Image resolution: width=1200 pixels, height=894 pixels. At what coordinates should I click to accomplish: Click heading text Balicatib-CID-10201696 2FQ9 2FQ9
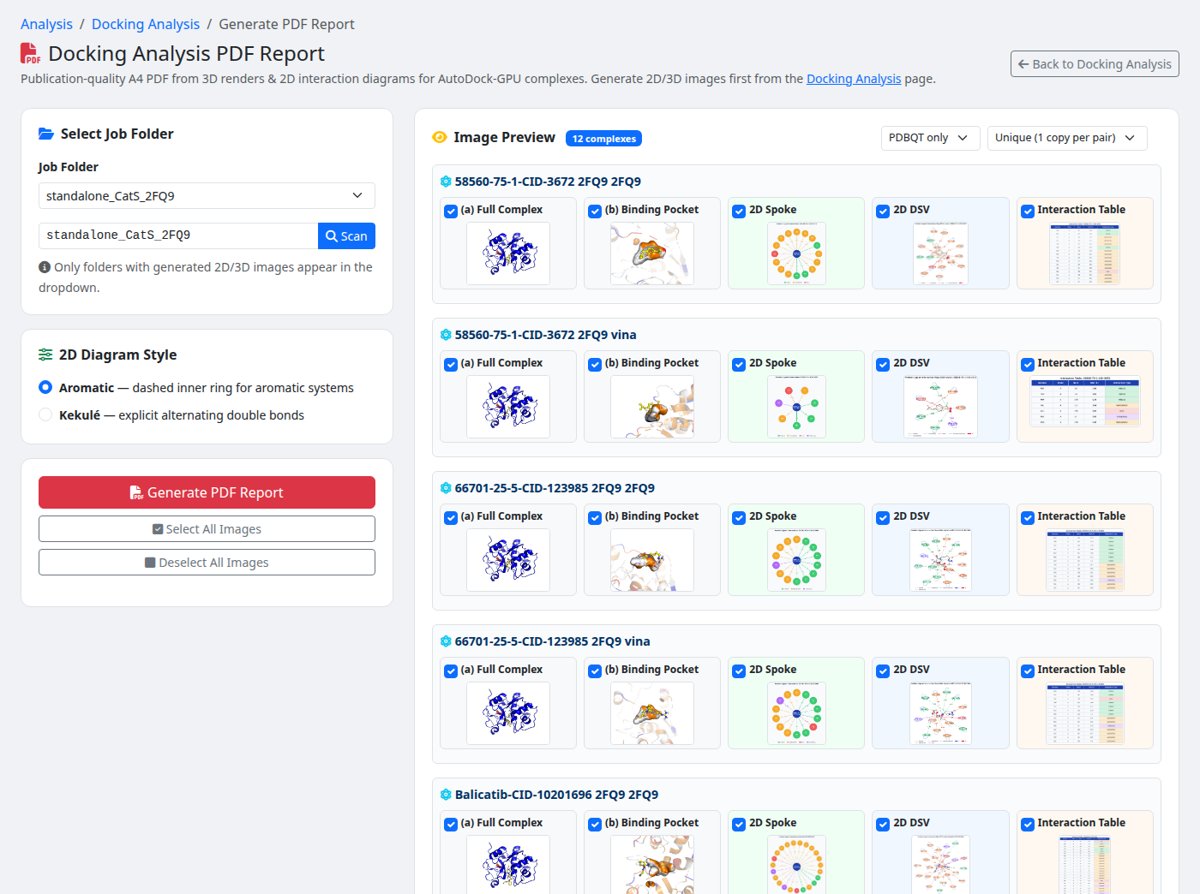pos(557,795)
